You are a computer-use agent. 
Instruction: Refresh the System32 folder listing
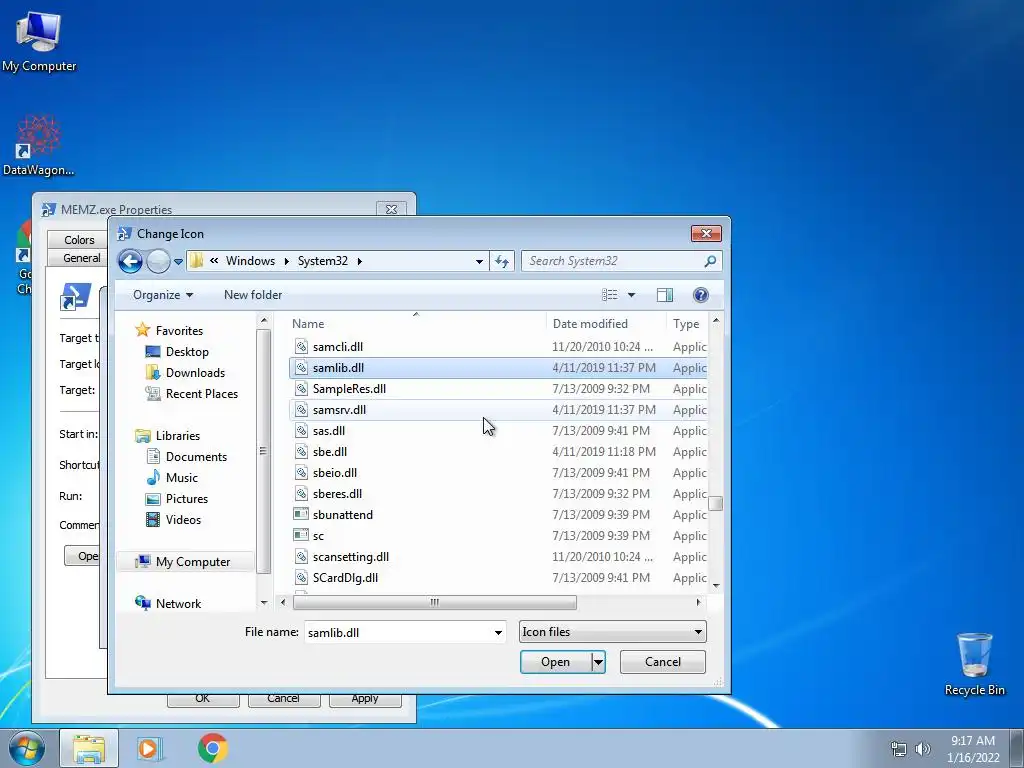[502, 261]
